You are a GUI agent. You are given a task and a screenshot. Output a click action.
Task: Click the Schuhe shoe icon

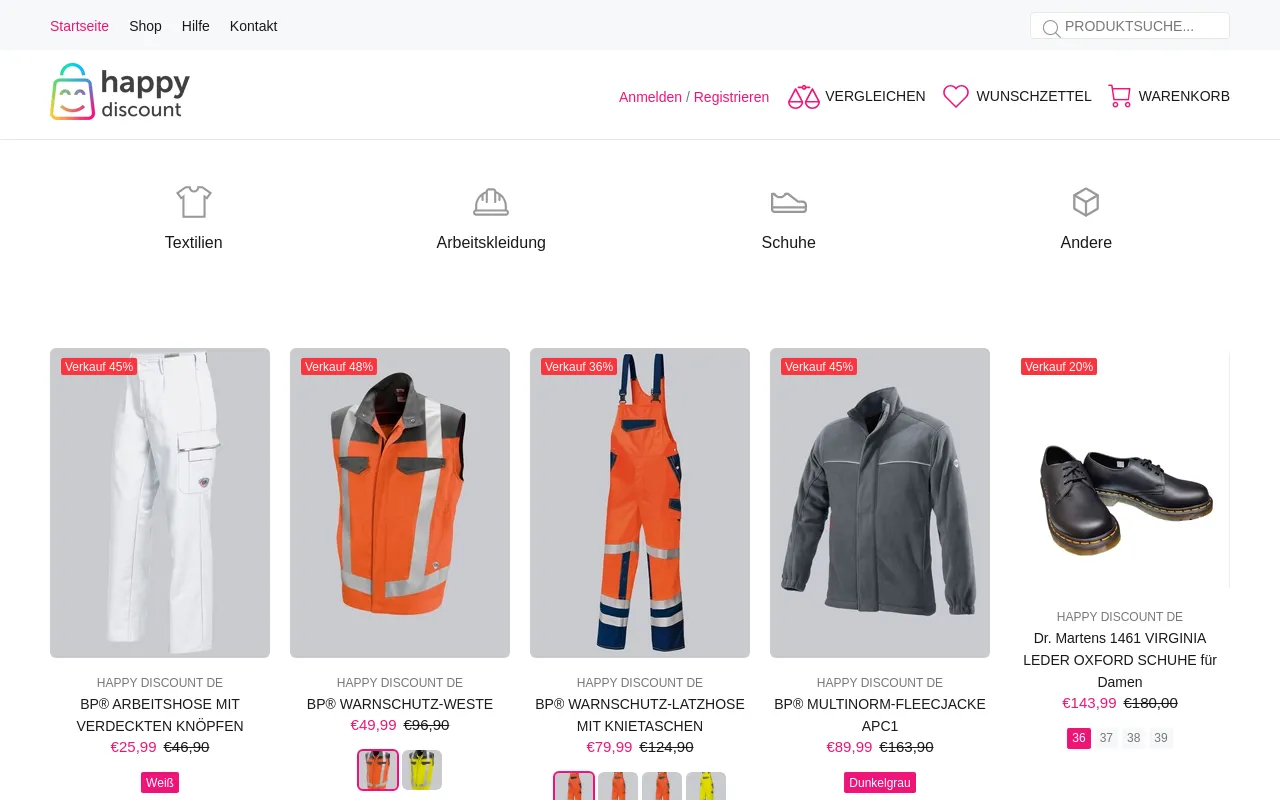pyautogui.click(x=788, y=202)
